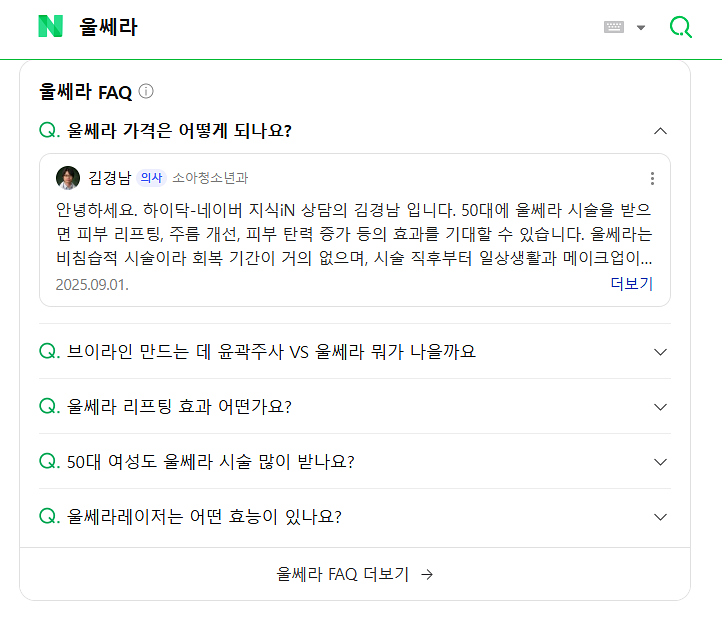Image resolution: width=722 pixels, height=625 pixels.
Task: Collapse the 울쎄라 가격은 어떻게 되나요 answer
Action: 659,131
